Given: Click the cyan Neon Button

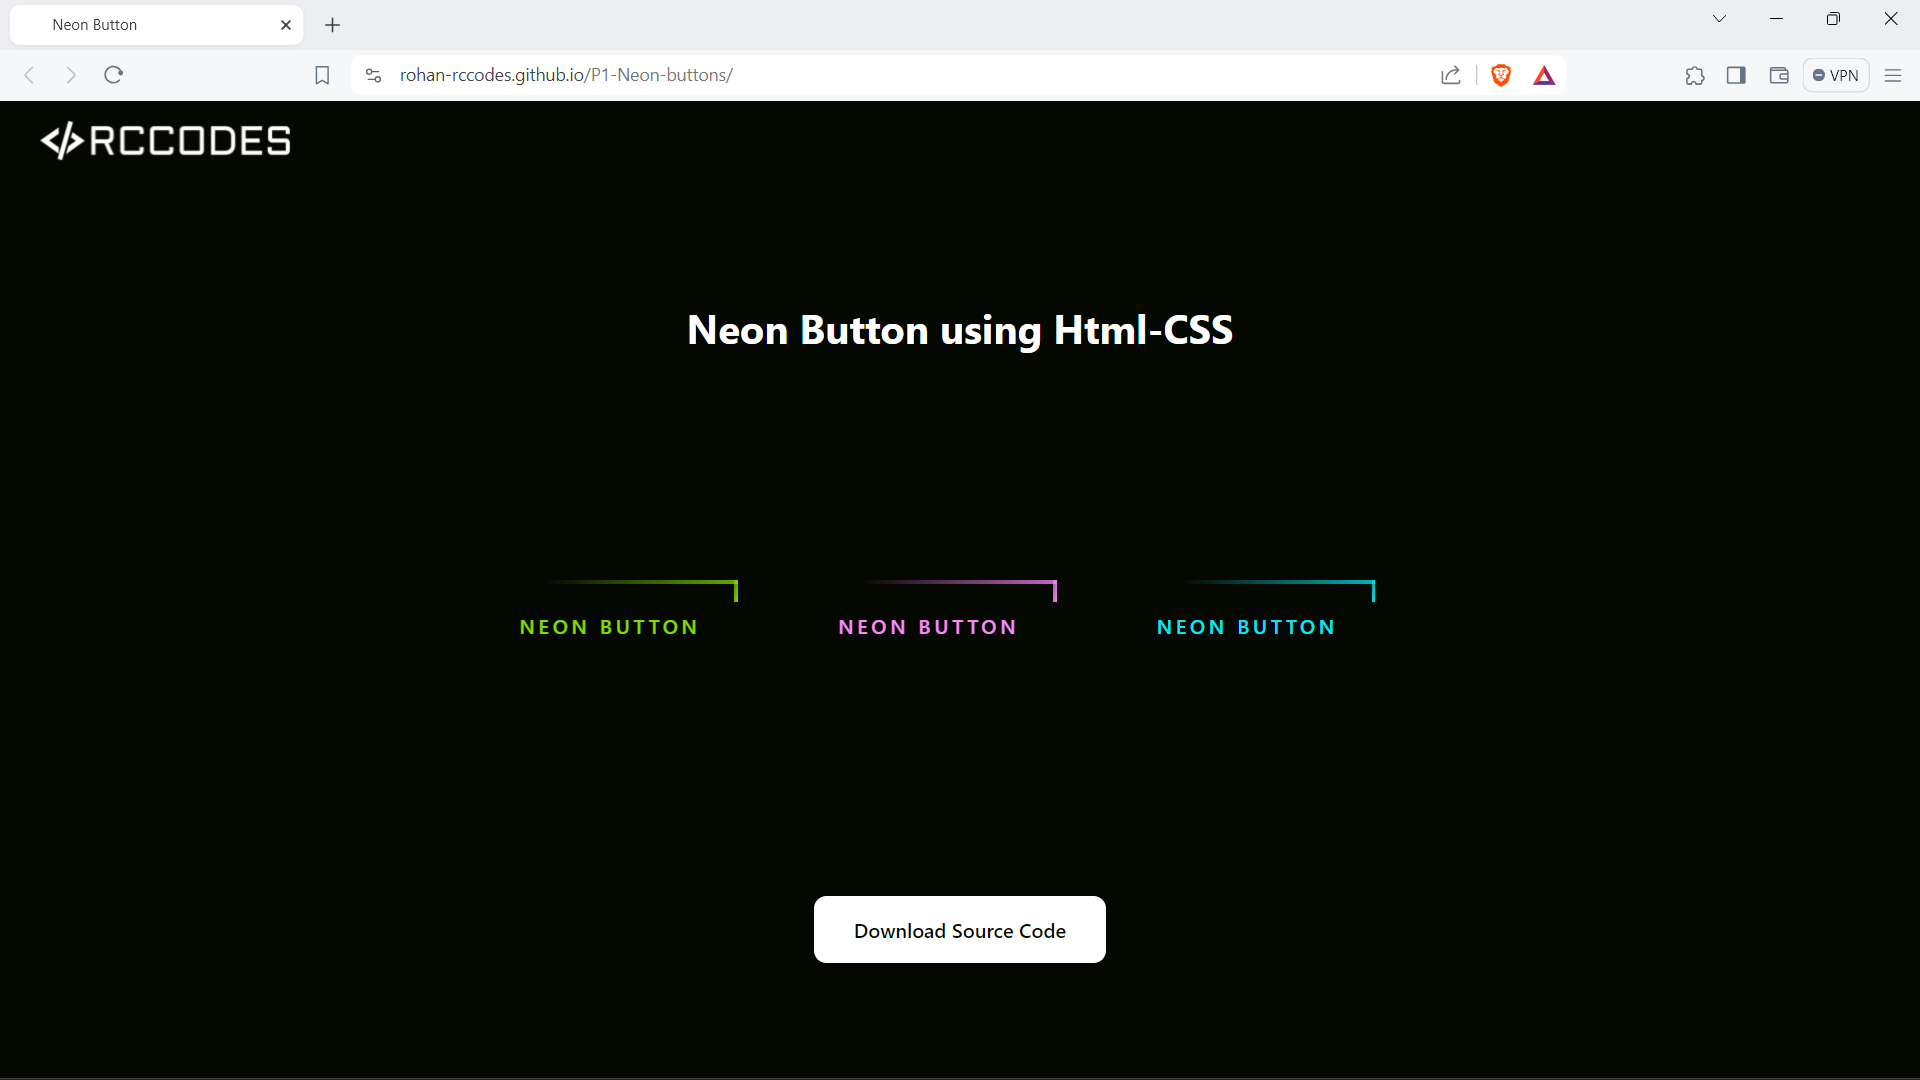Looking at the screenshot, I should coord(1246,627).
